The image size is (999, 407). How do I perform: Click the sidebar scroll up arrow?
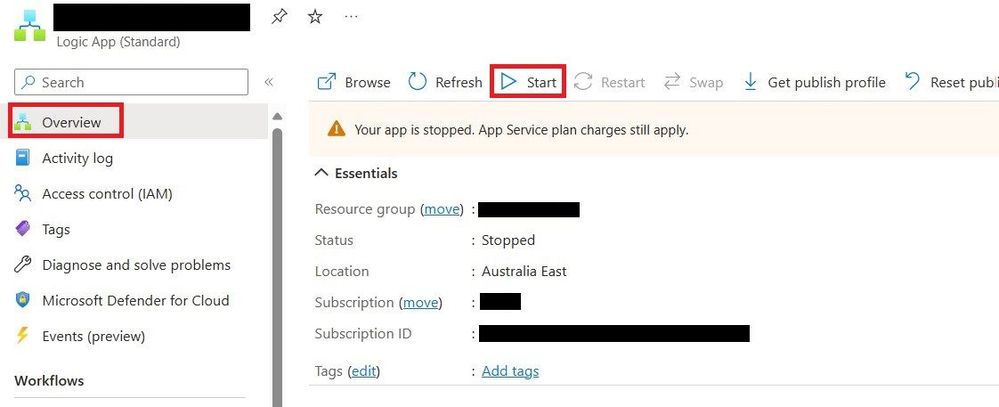tap(277, 117)
